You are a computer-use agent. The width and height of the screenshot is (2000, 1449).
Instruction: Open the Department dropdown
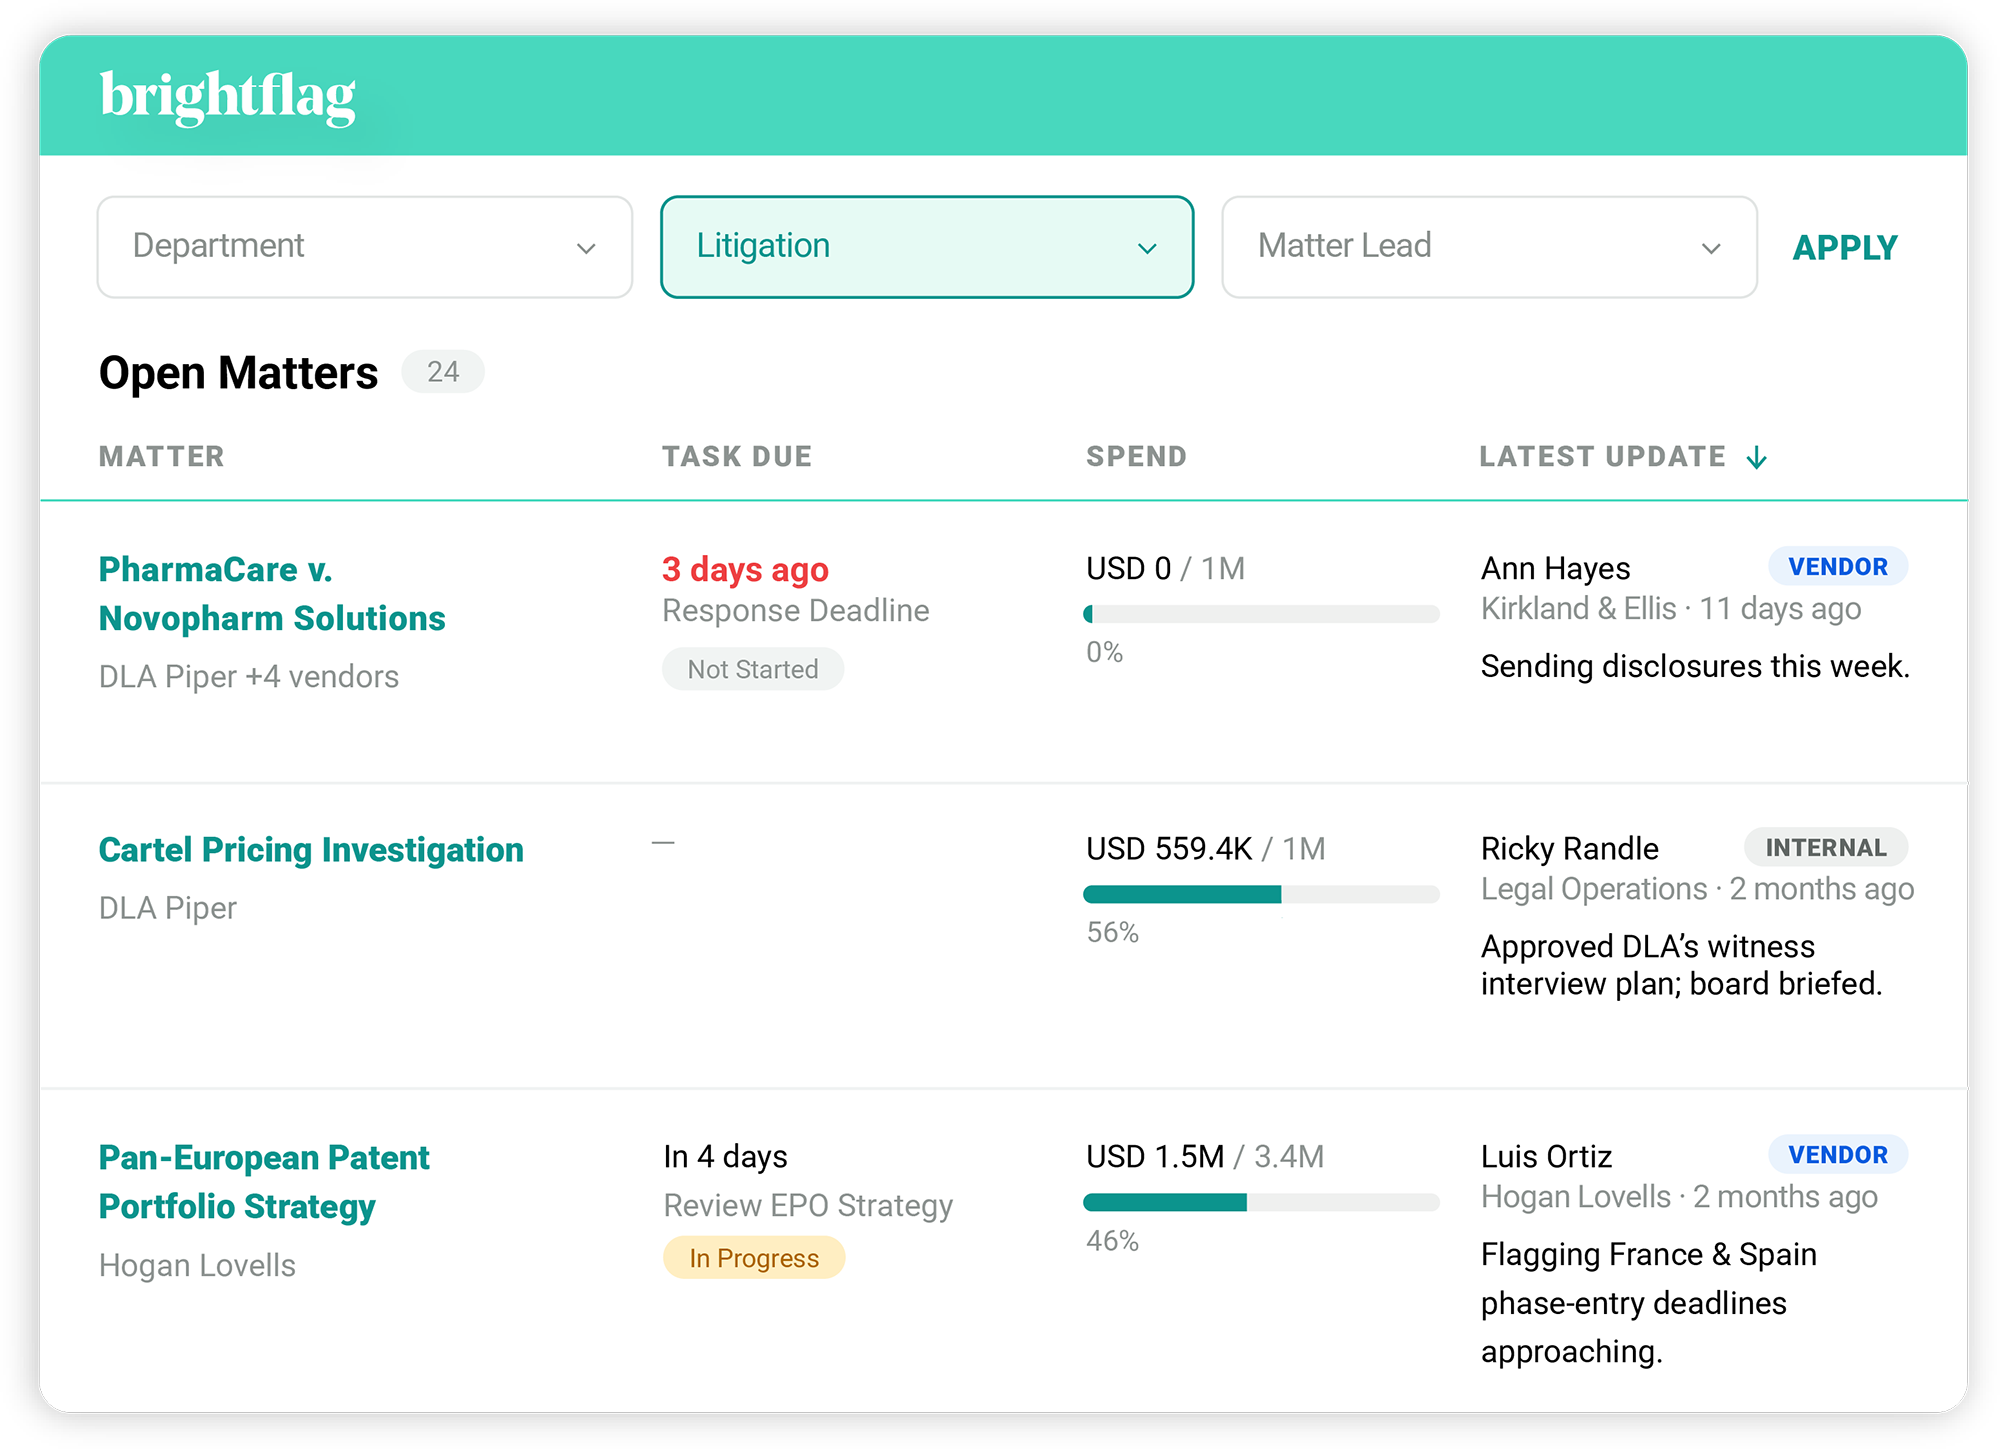point(365,247)
